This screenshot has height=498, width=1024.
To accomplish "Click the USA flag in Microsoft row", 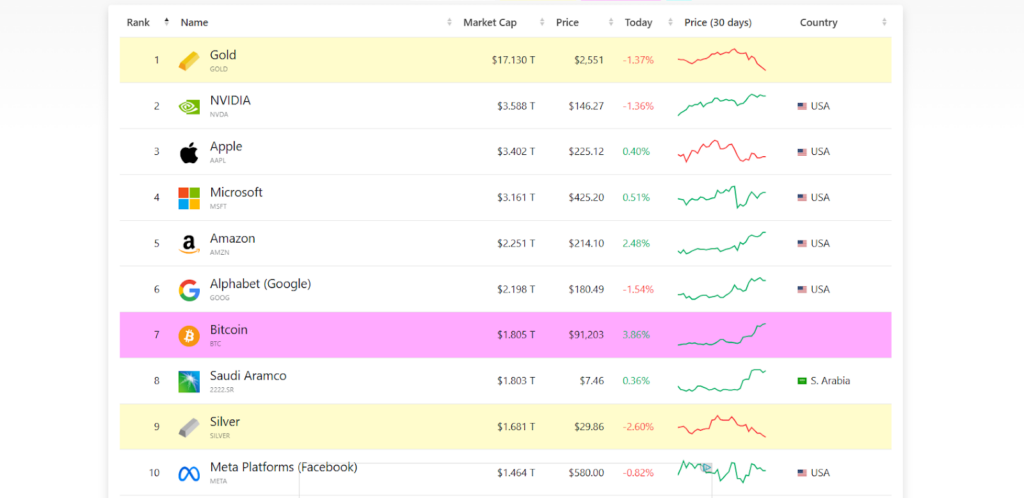I will (802, 198).
